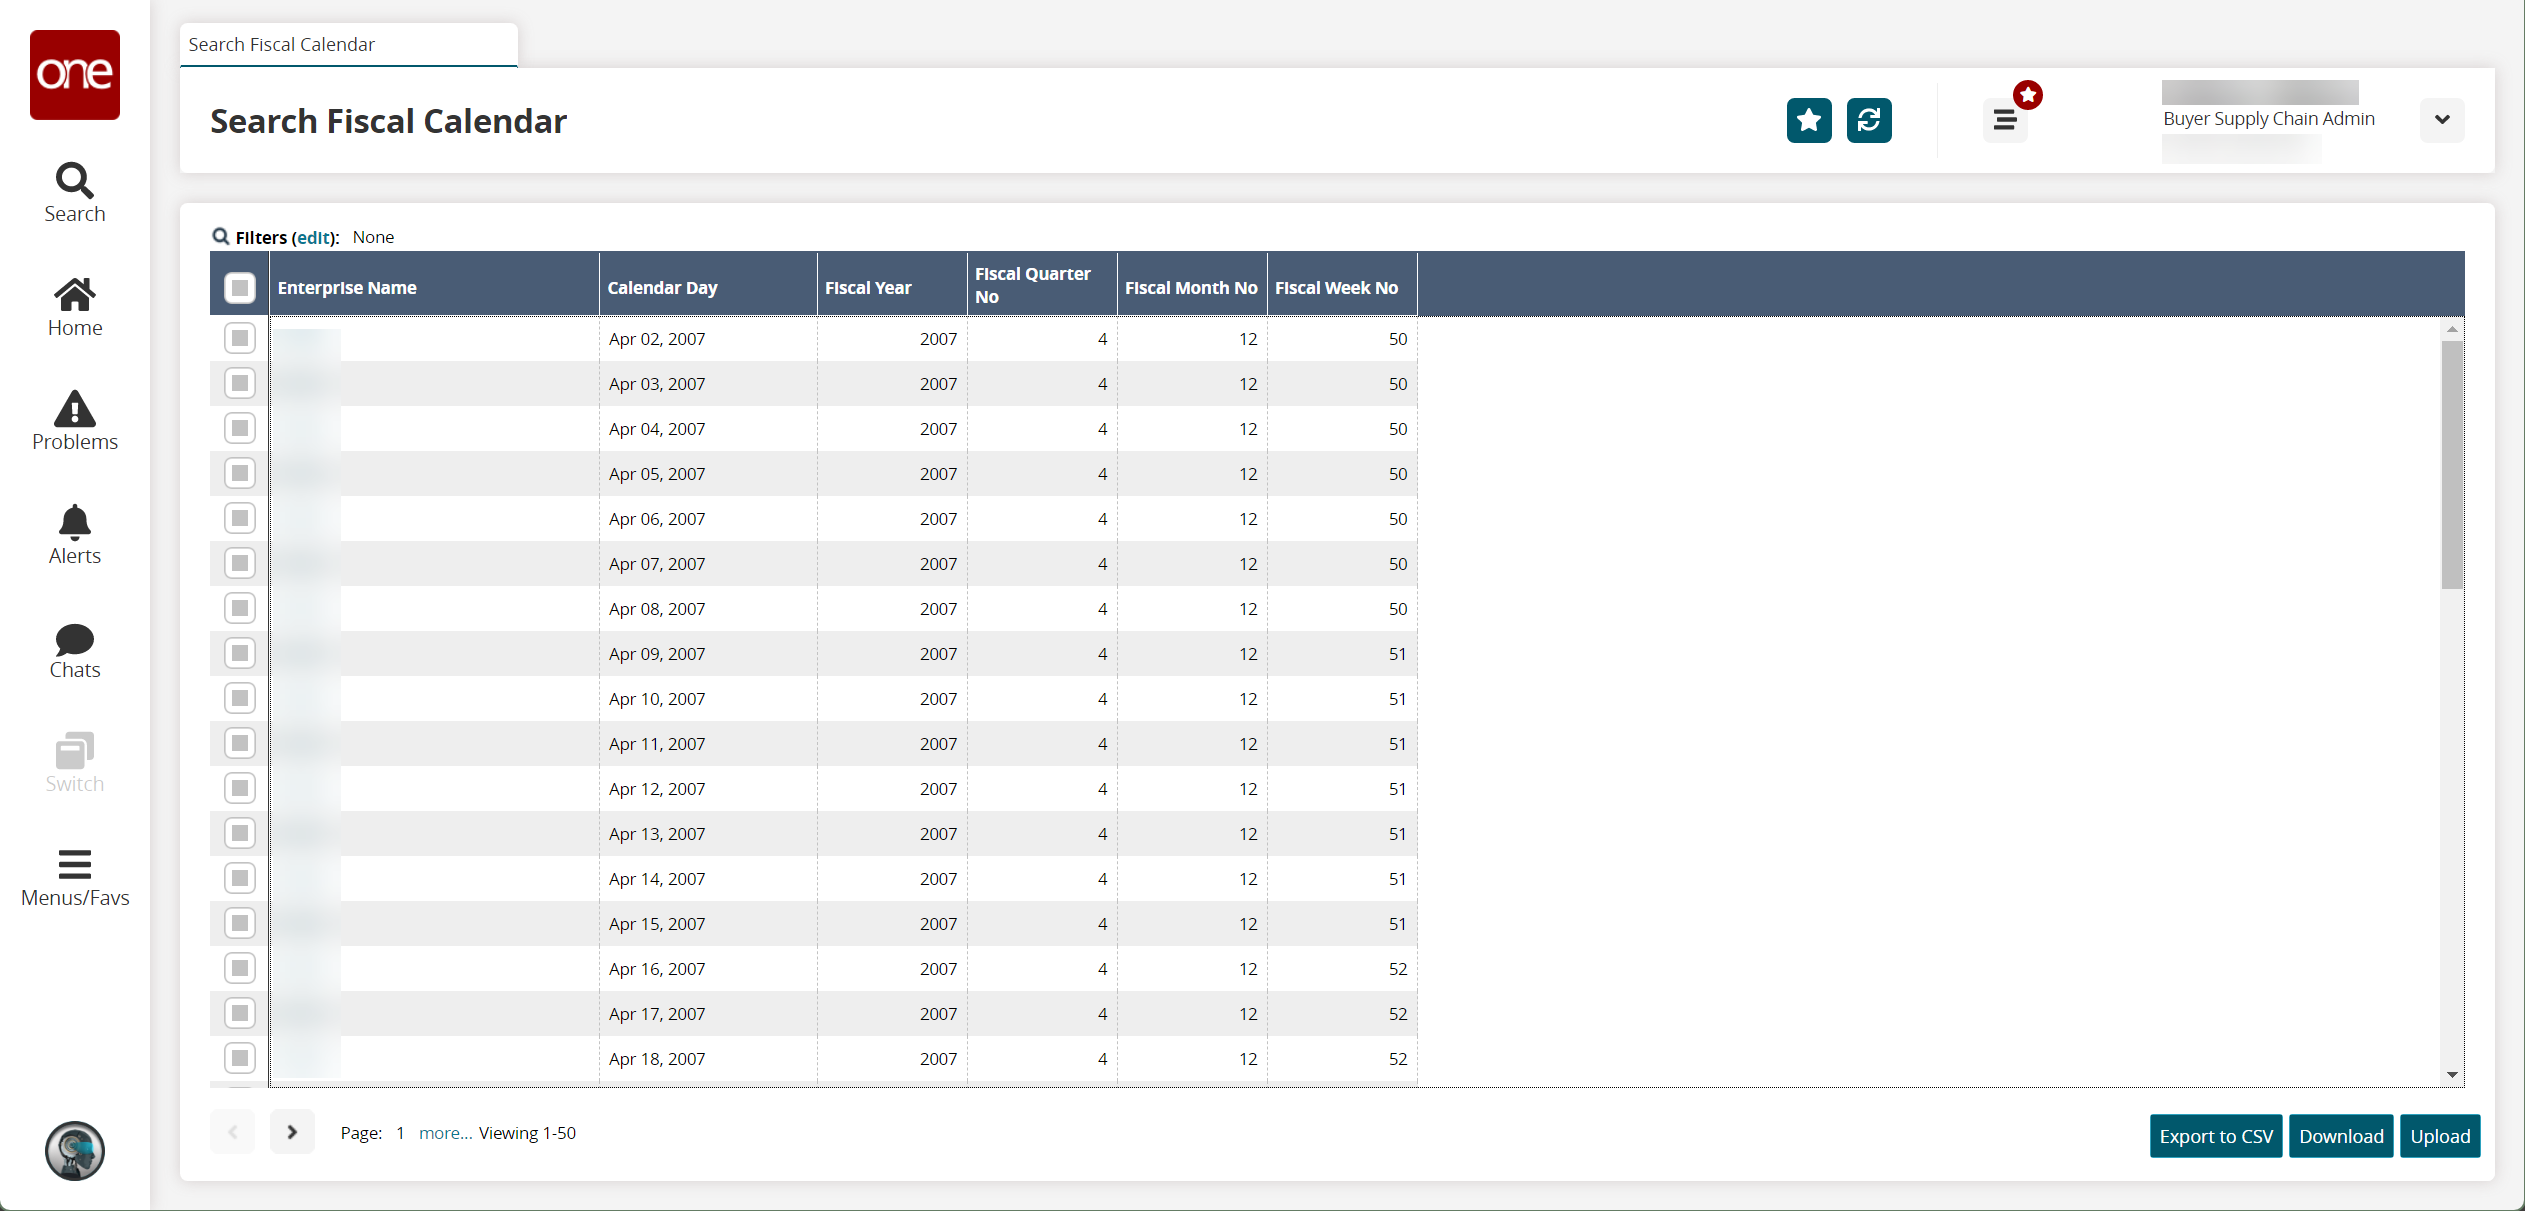Open the Filters edit link
The width and height of the screenshot is (2525, 1211).
pos(309,237)
